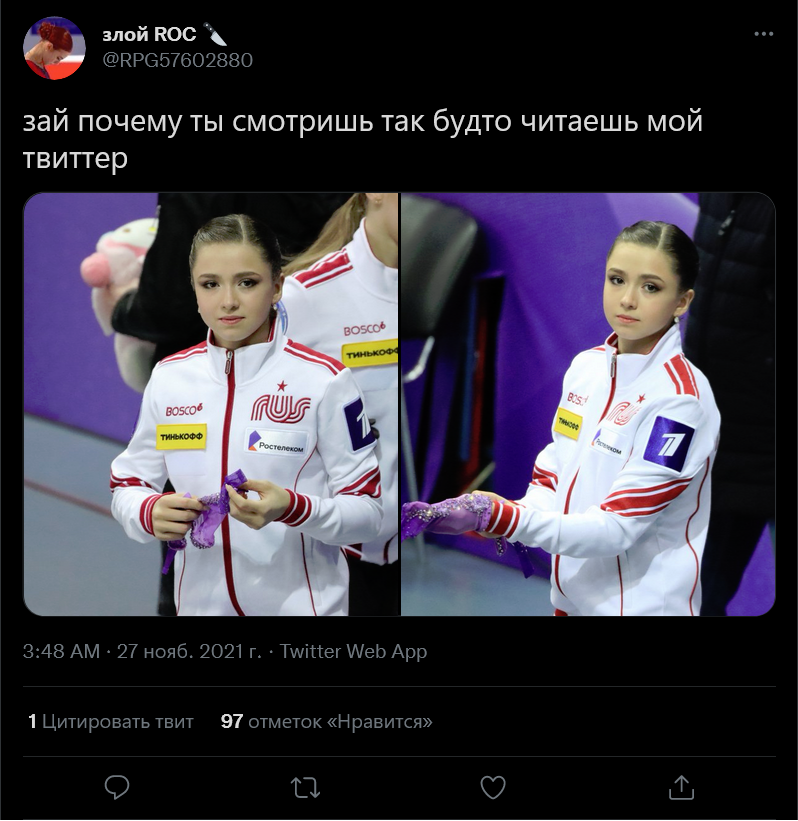Click the word твиттер in tweet text
The image size is (798, 821).
point(75,158)
